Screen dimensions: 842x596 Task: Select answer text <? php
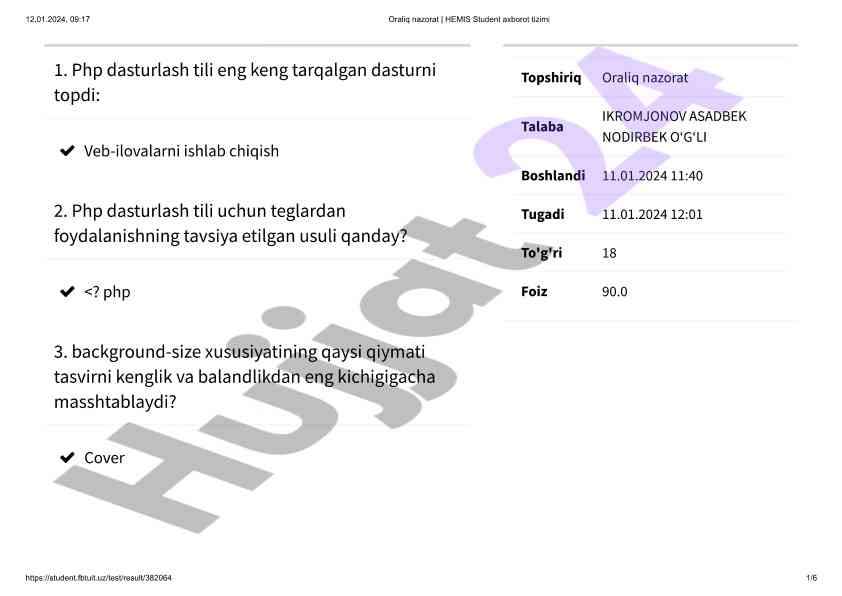click(x=107, y=292)
